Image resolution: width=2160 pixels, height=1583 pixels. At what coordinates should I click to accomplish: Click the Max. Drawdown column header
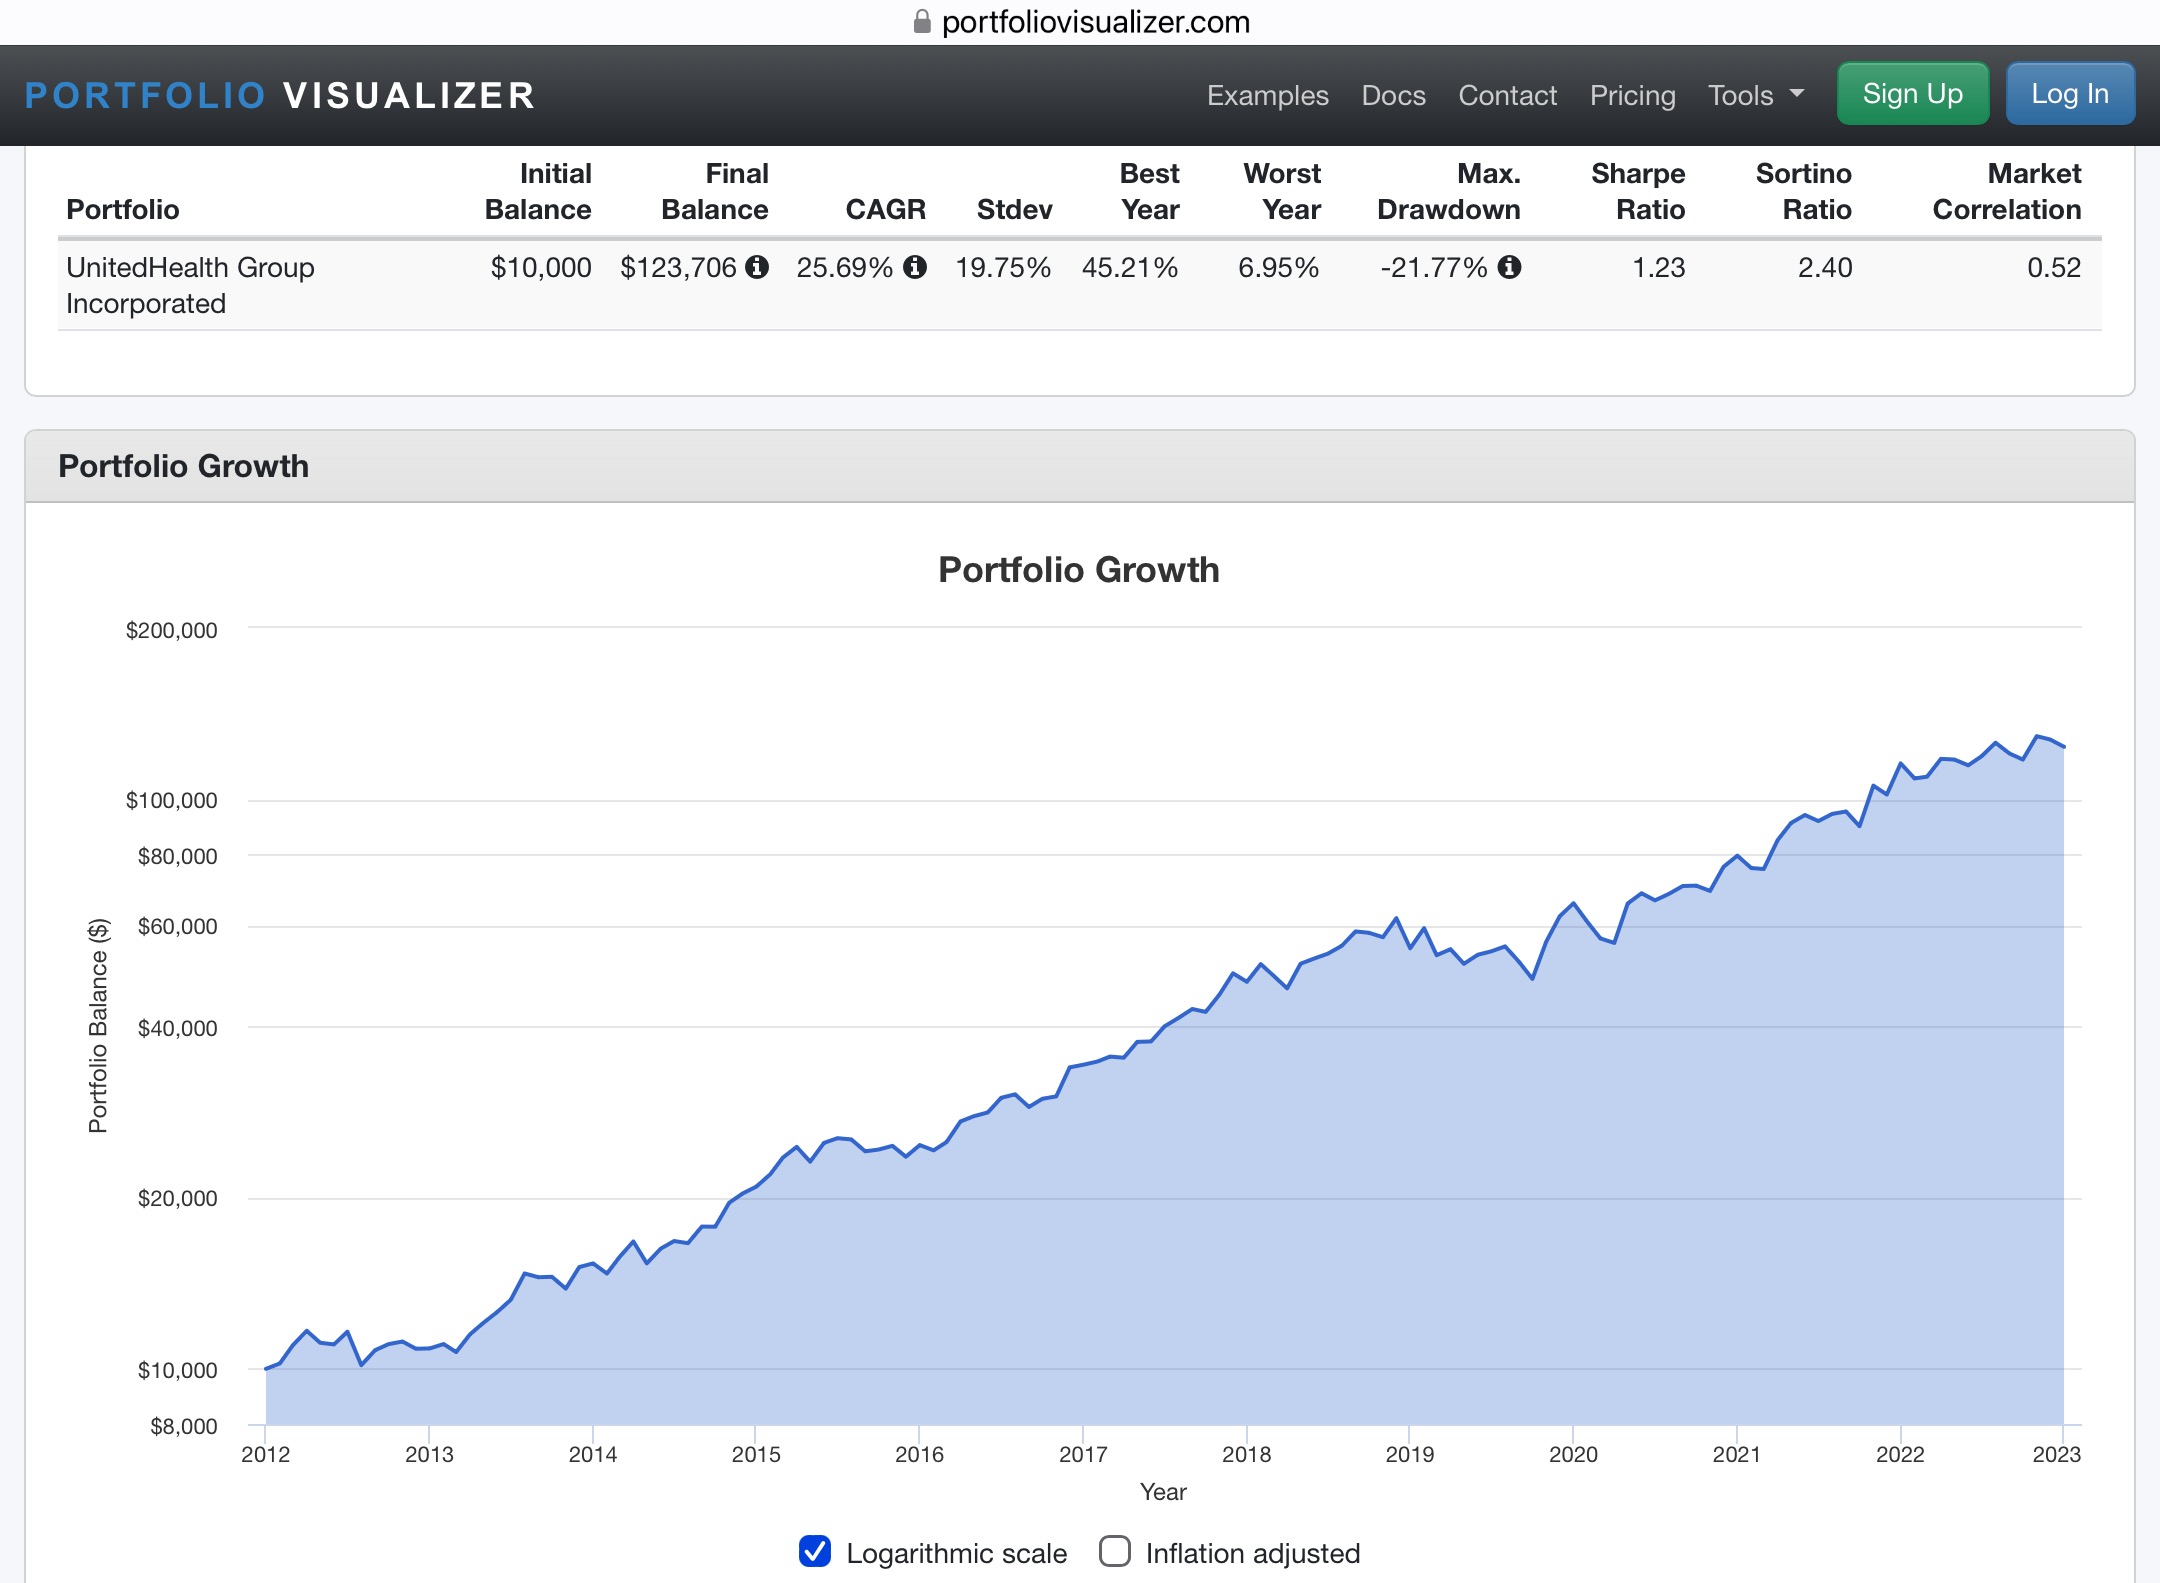(1449, 191)
